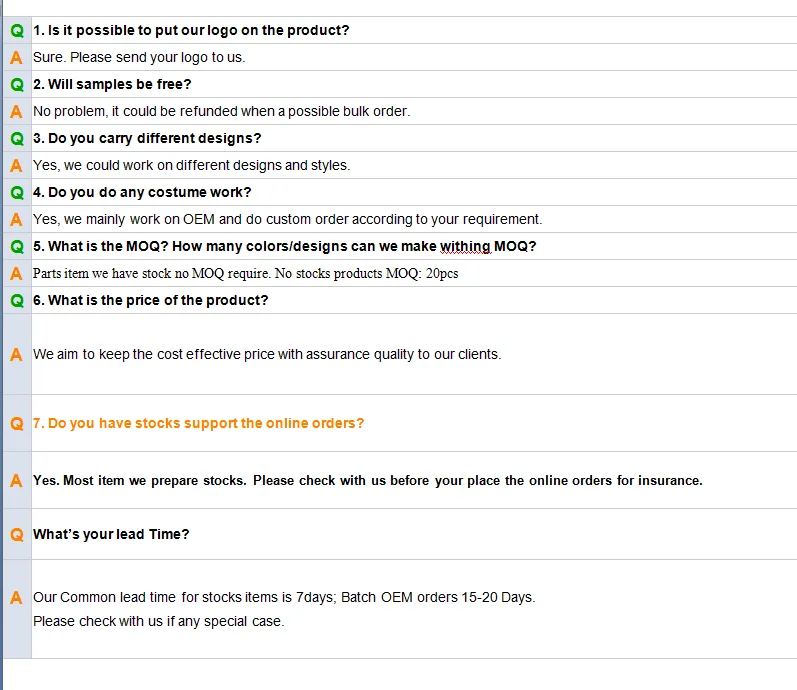Screen dimensions: 797x690
Task: Click the misspelled word 'withing' in question 5
Action: point(465,246)
